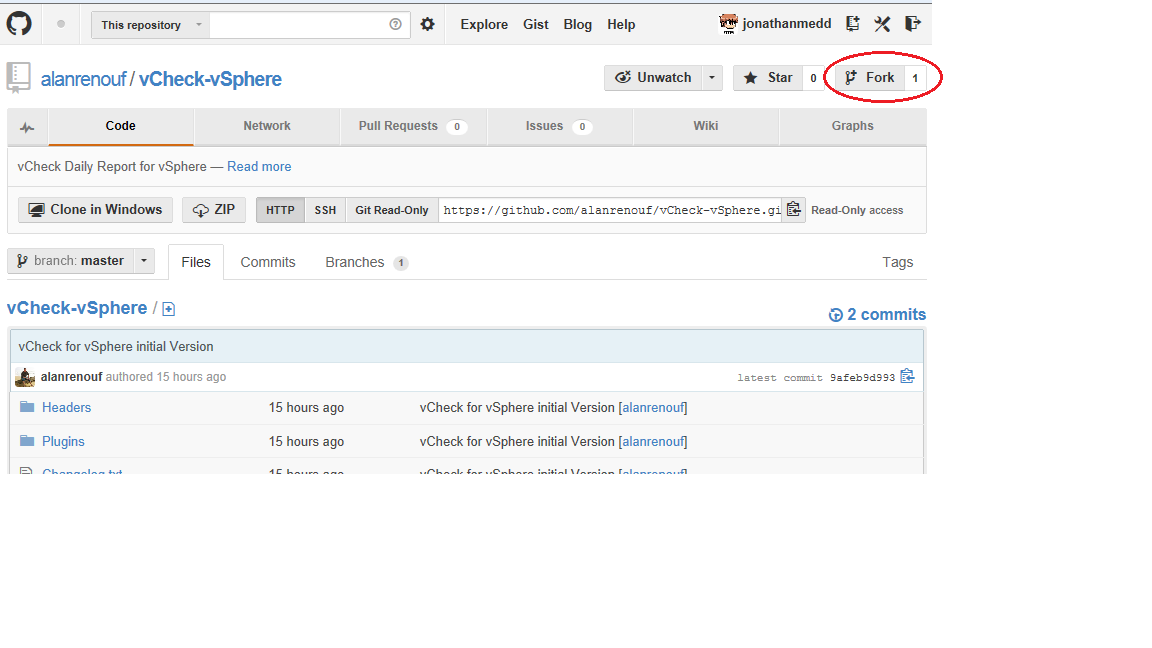Click the Clone in Windows button
The height and width of the screenshot is (648, 1152).
[x=96, y=210]
